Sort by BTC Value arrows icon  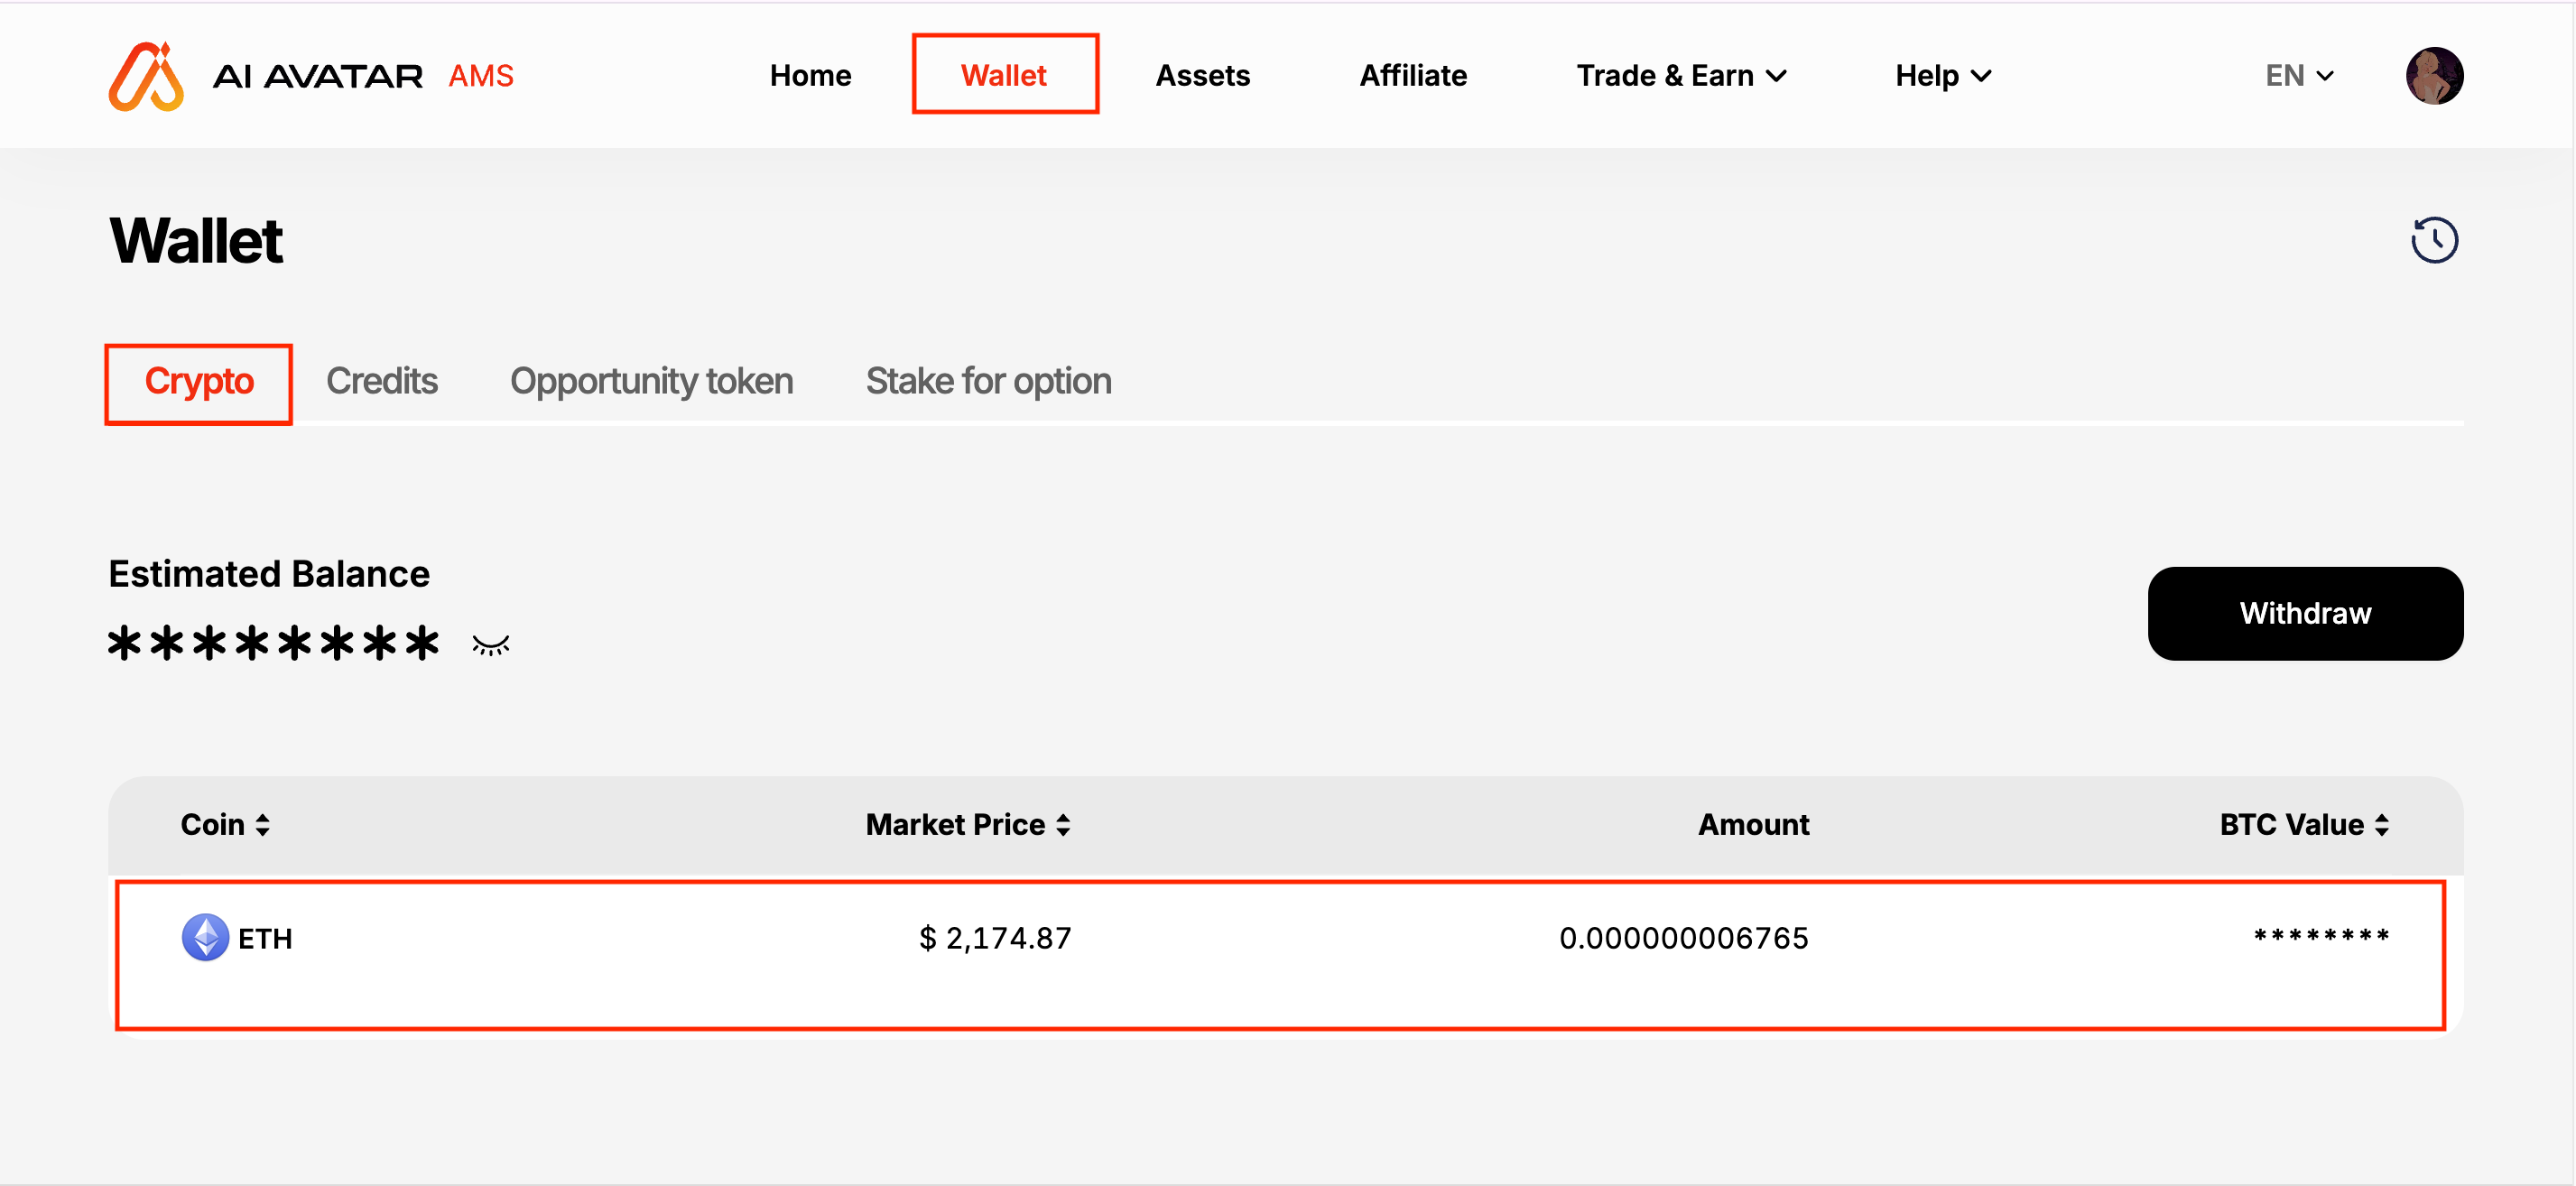tap(2382, 825)
